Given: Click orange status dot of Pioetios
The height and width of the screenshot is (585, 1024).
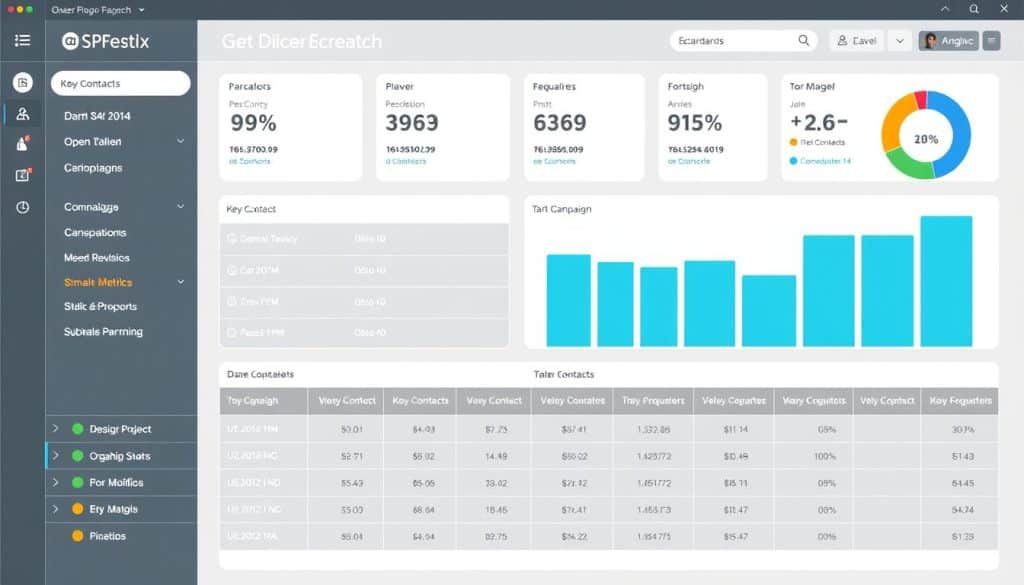Looking at the screenshot, I should tap(78, 536).
